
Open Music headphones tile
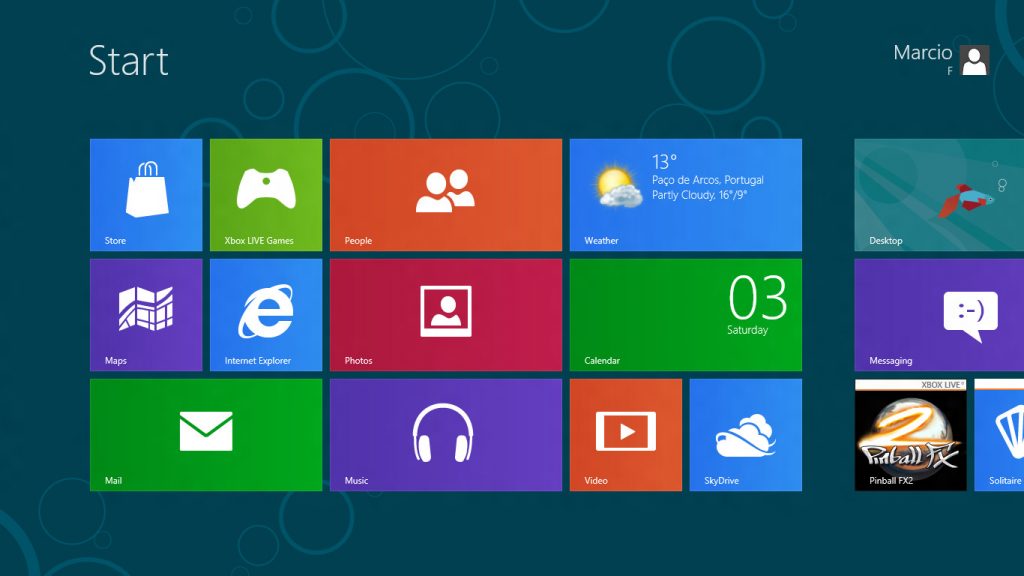tap(445, 435)
